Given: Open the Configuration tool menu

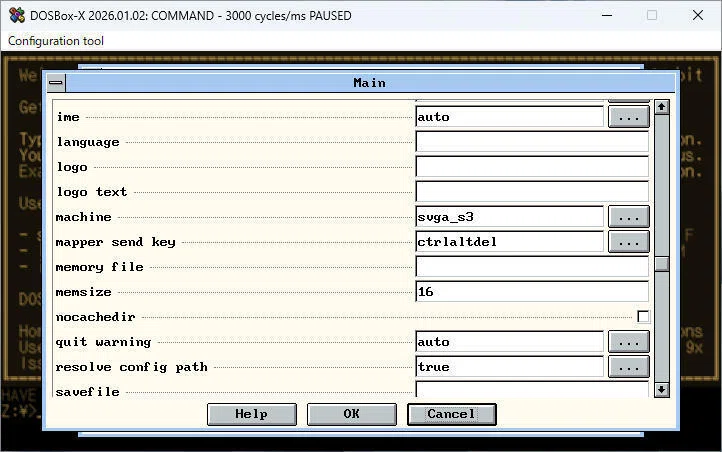Looking at the screenshot, I should (x=56, y=41).
